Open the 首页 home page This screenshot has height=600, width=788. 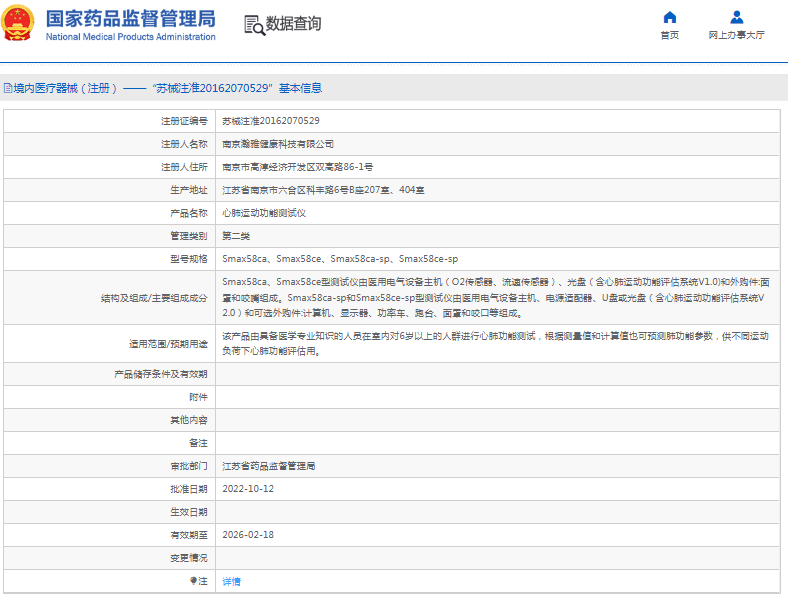[x=670, y=35]
